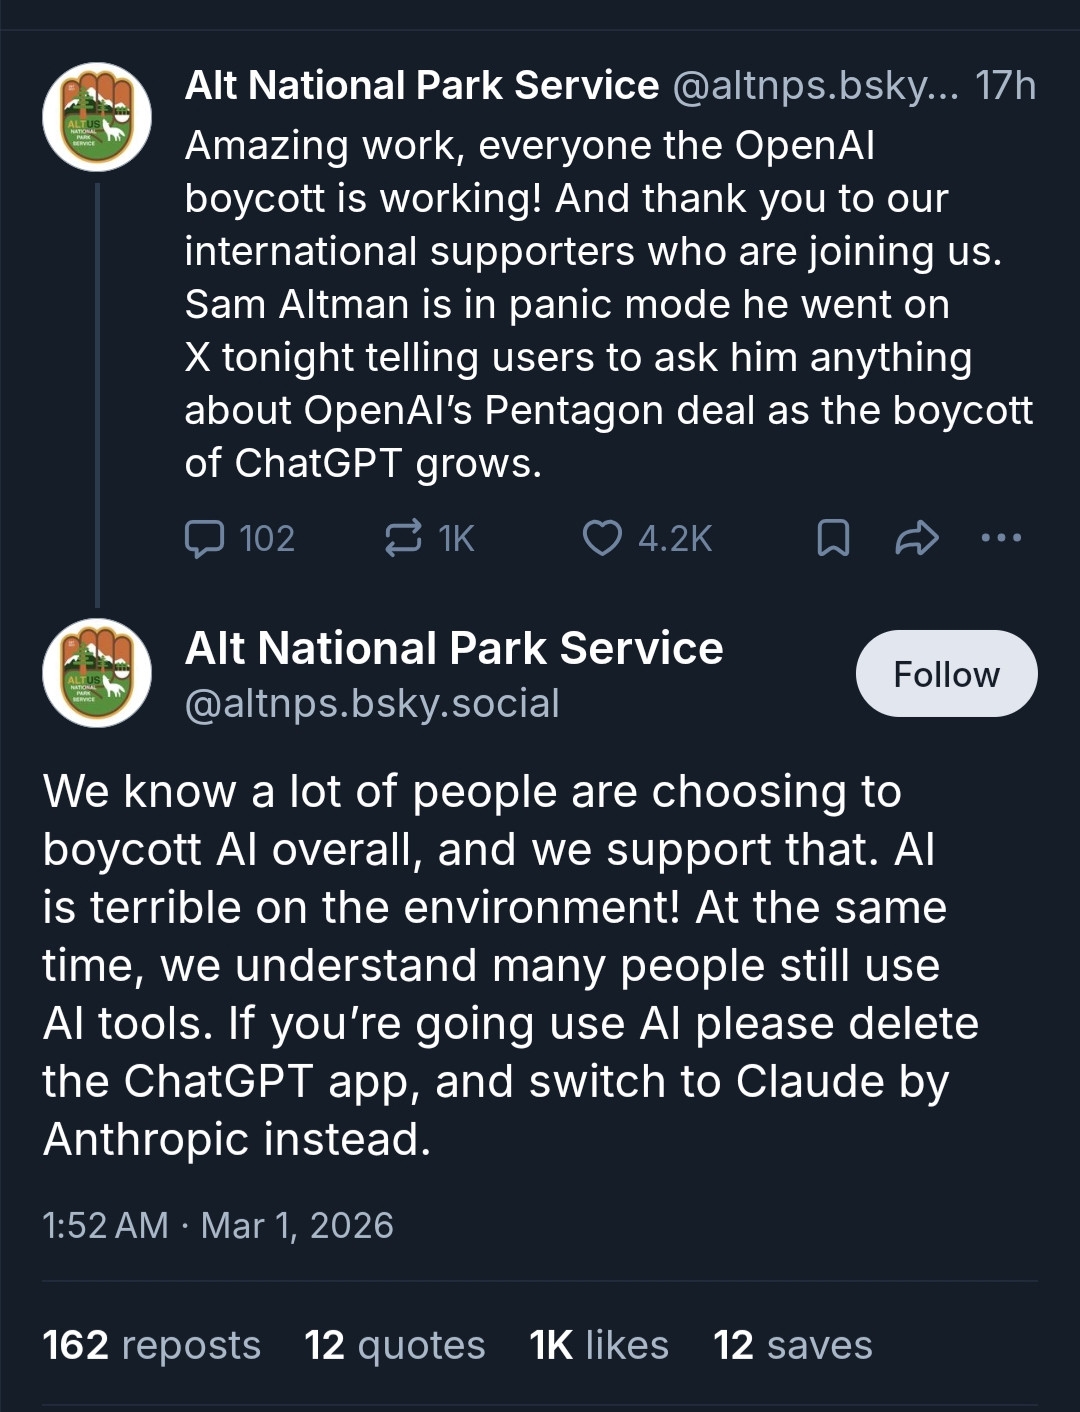Image resolution: width=1080 pixels, height=1412 pixels.
Task: Click the truncated @altnps.bsky... handle in top post
Action: [x=815, y=86]
